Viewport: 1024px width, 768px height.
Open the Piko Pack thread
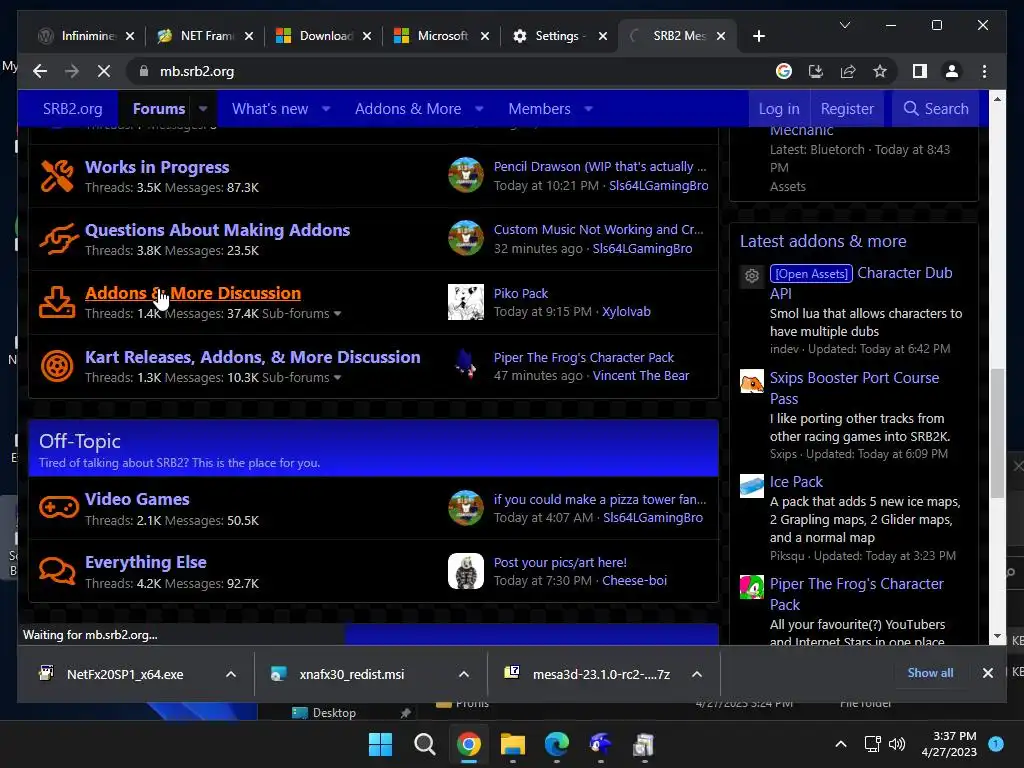click(520, 293)
